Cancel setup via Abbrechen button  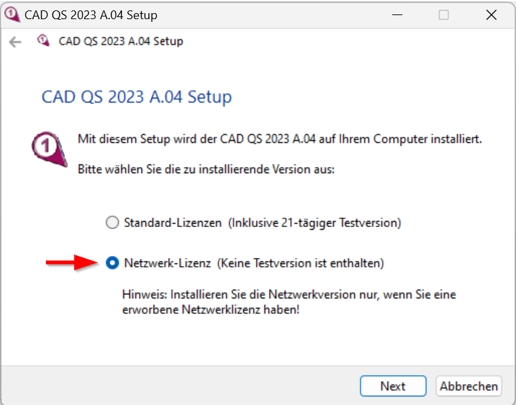pos(468,386)
